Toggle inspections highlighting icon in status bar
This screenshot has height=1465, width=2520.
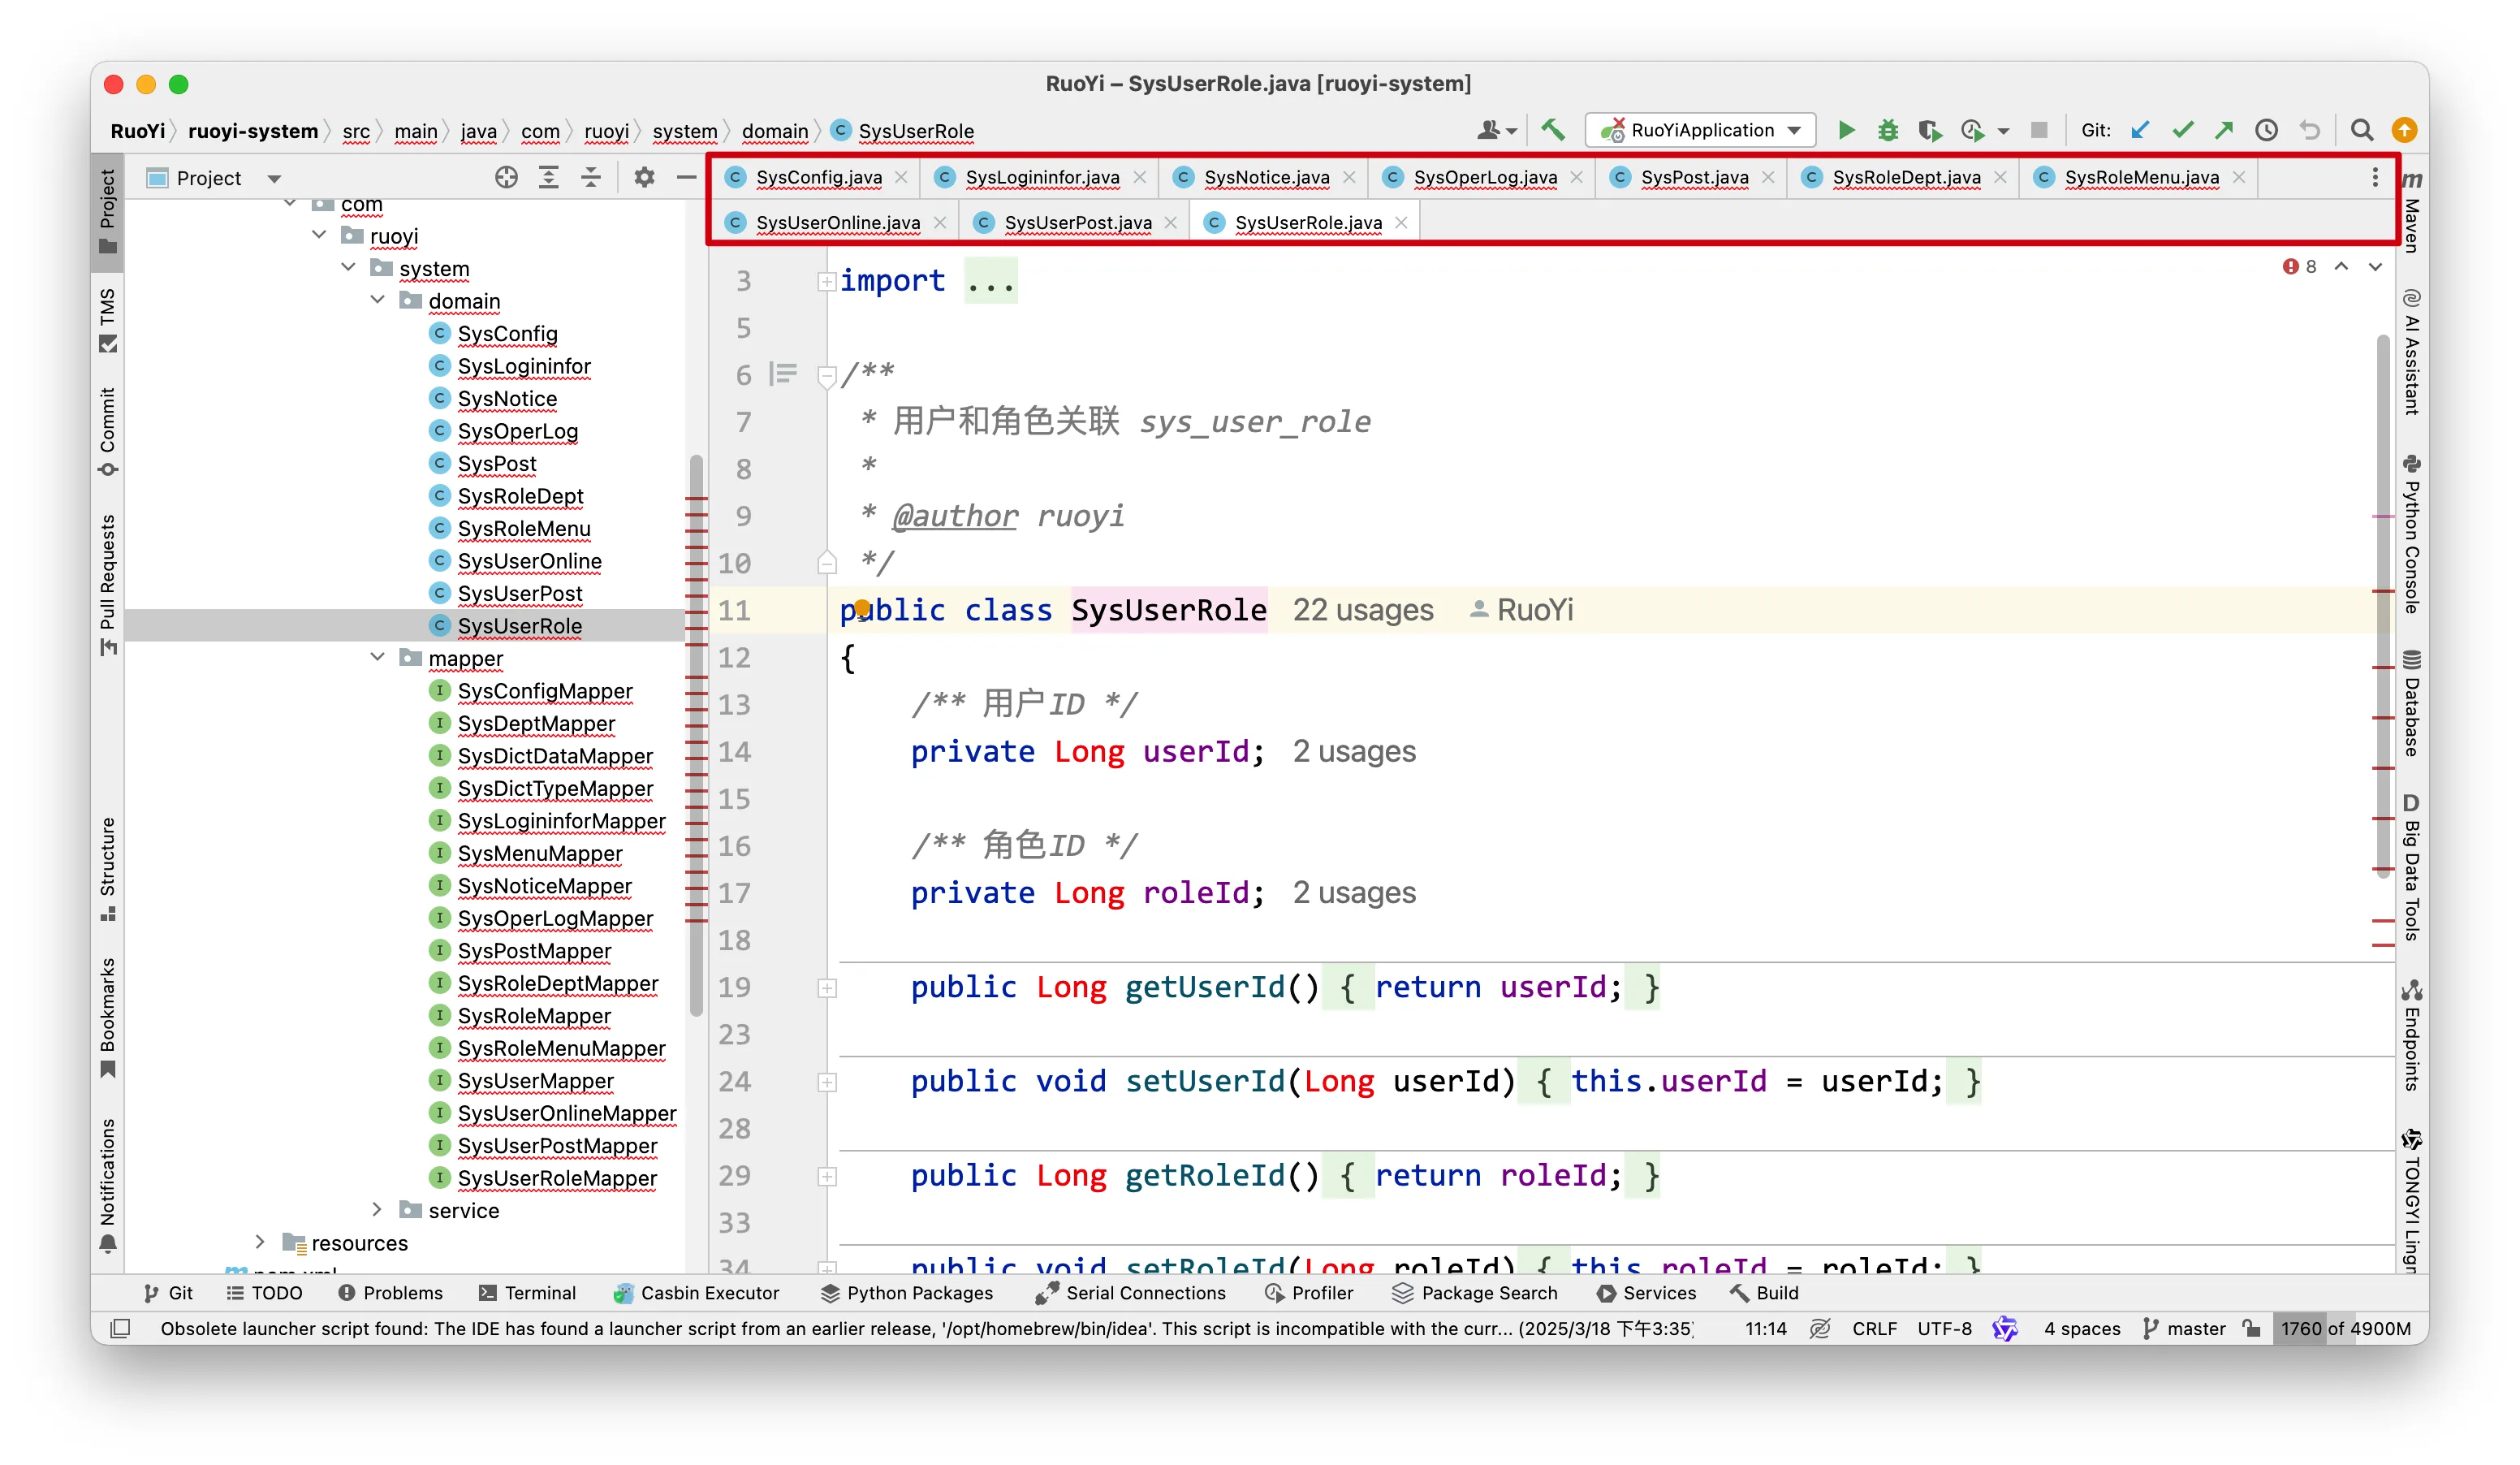click(1820, 1328)
